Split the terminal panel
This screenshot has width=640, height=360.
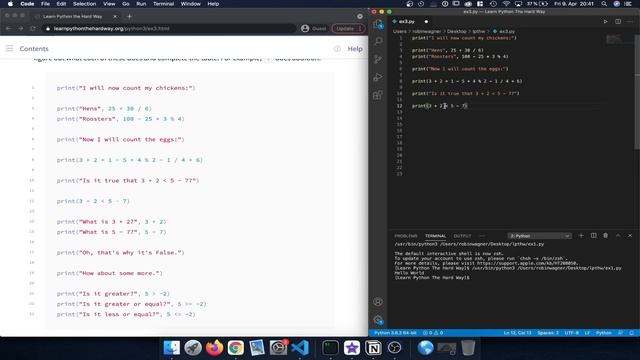coord(593,236)
